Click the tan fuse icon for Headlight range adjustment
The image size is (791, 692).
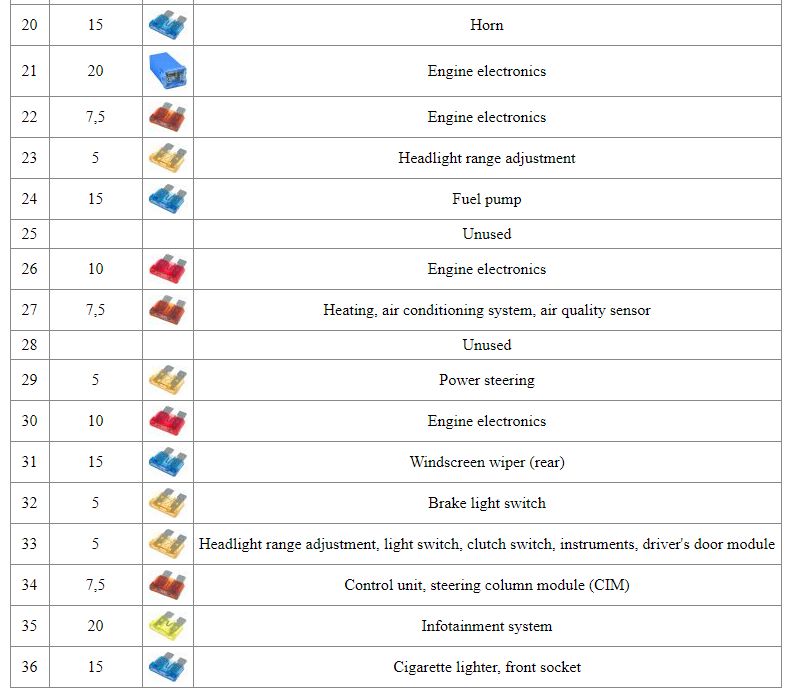pyautogui.click(x=167, y=158)
